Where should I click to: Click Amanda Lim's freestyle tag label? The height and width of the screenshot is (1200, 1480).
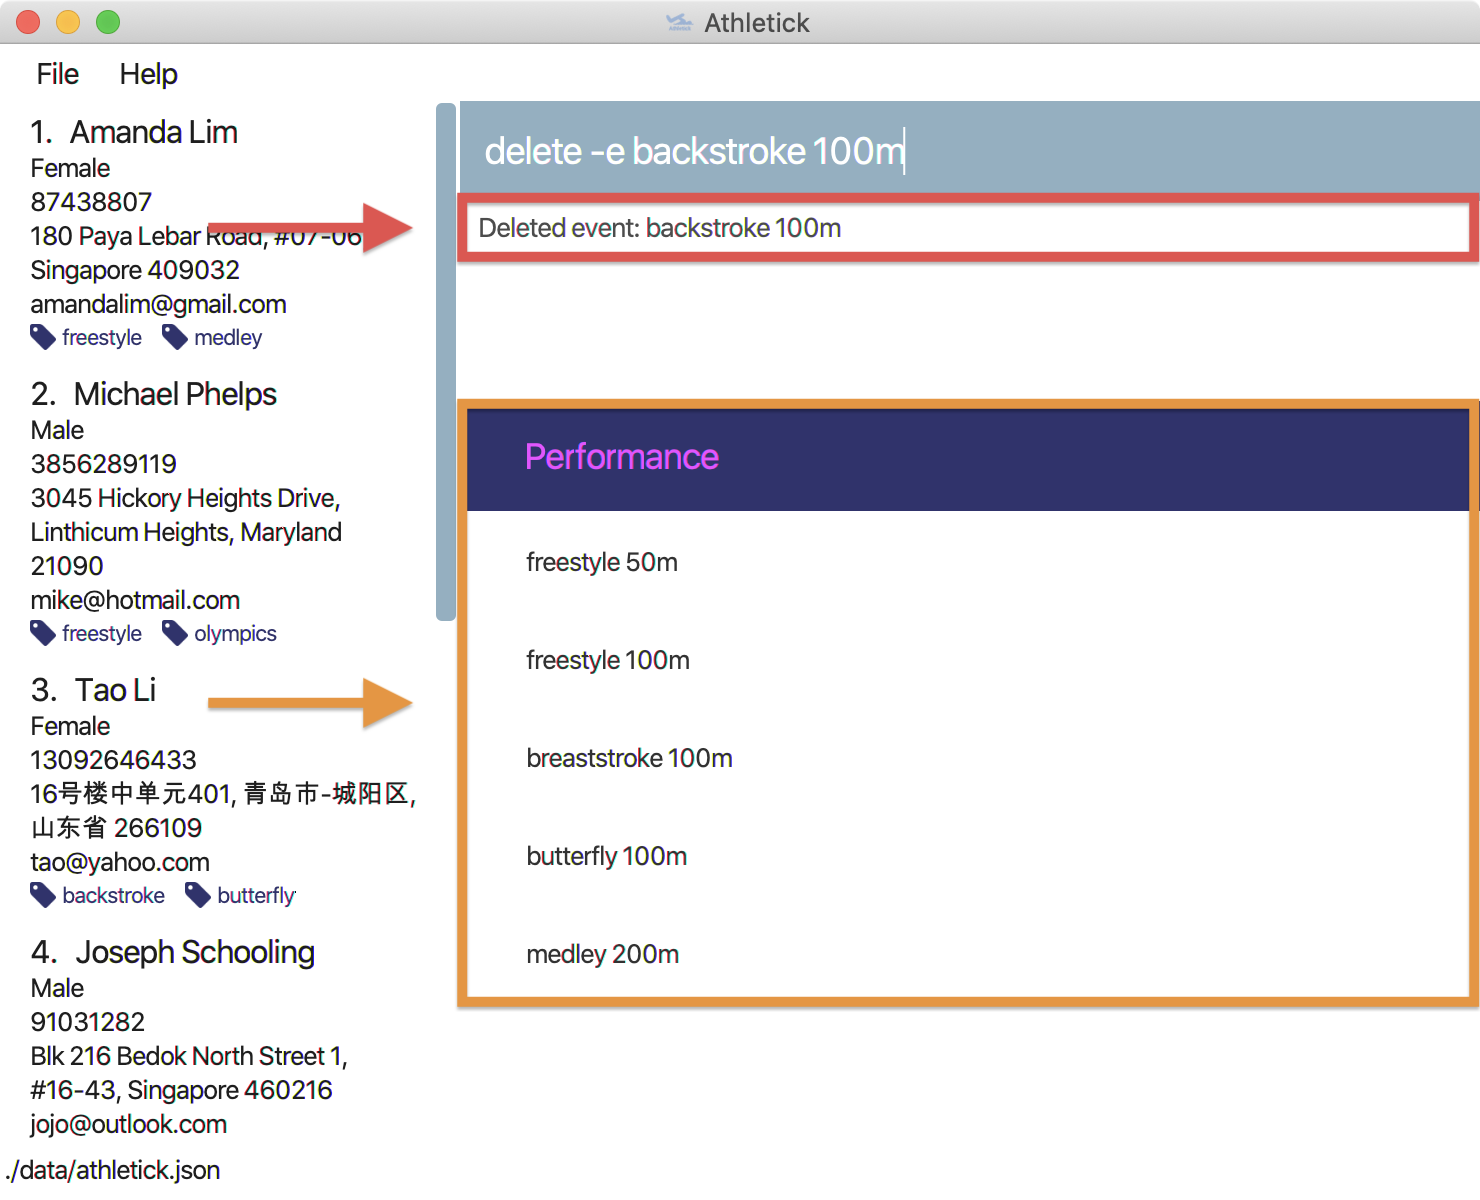(x=102, y=338)
